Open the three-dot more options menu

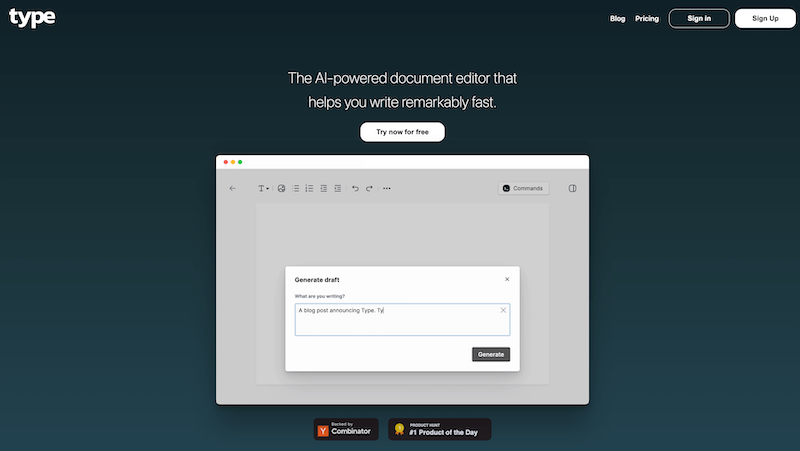coord(387,188)
